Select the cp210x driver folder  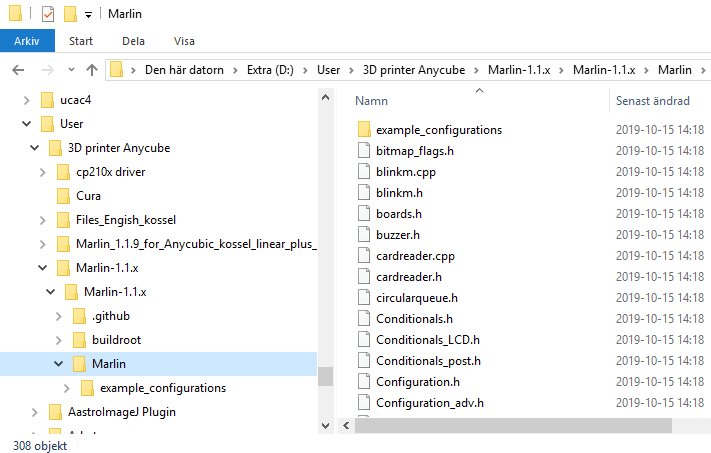pyautogui.click(x=111, y=172)
